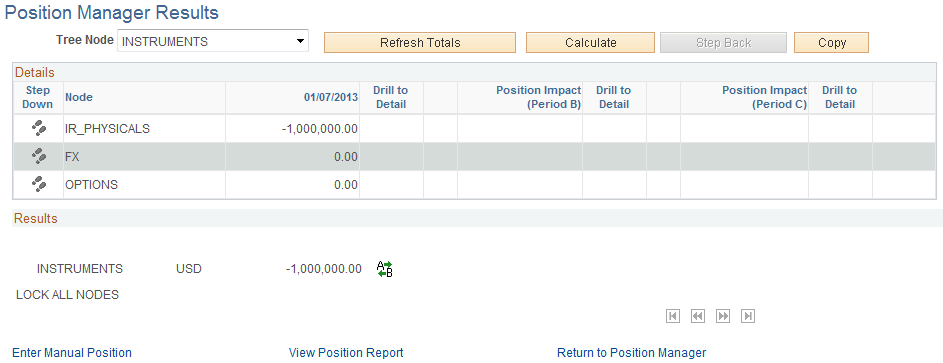The height and width of the screenshot is (363, 943).
Task: Click Position Manager Results page title
Action: [112, 12]
